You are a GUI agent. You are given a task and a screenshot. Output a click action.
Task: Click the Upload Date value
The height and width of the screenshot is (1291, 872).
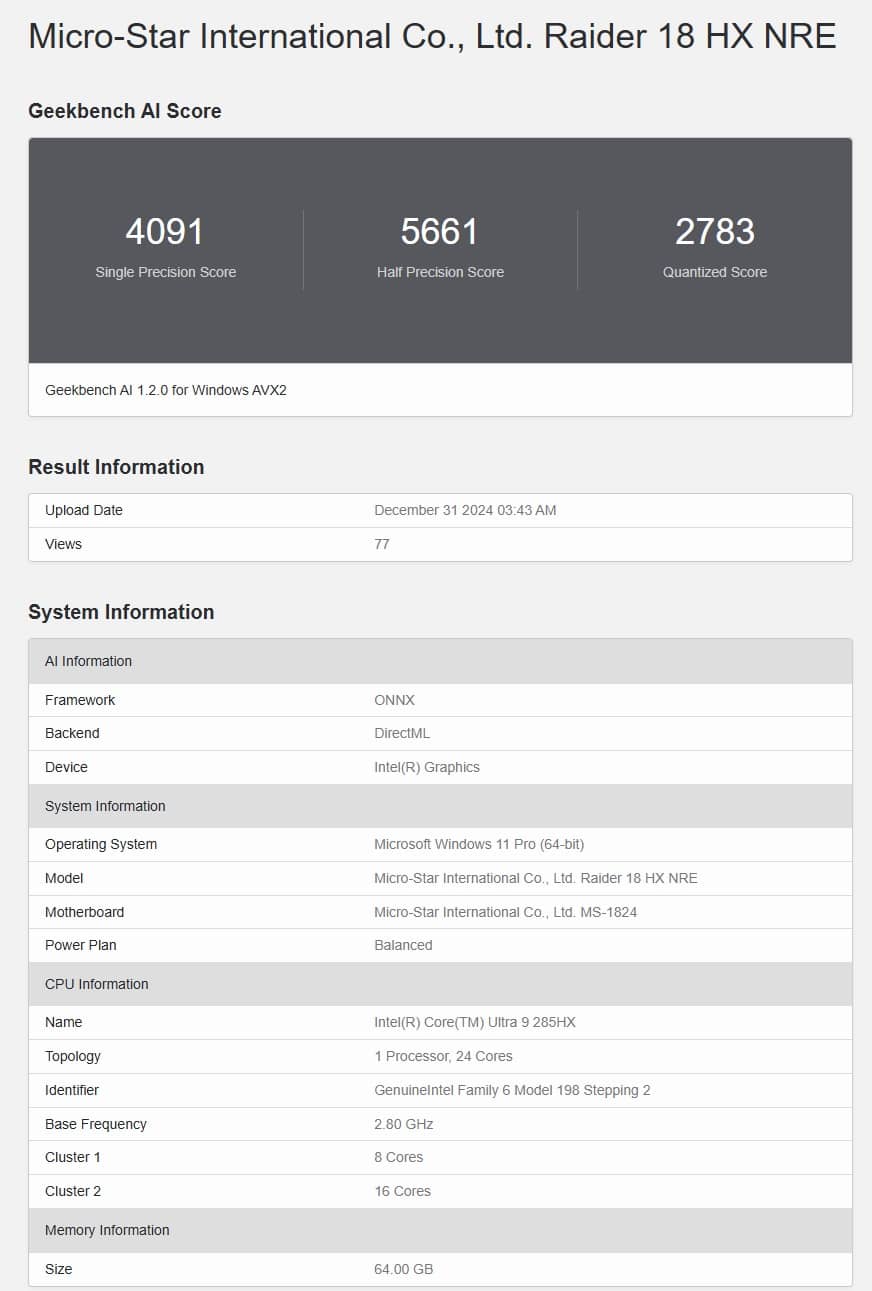coord(465,510)
